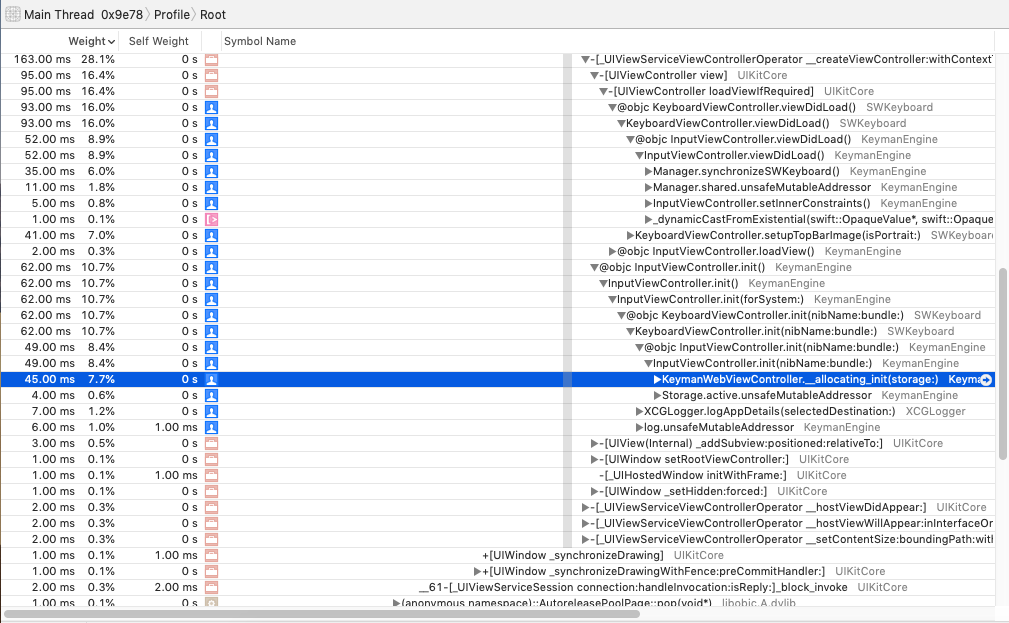Click the person badge on the highlighted 45.00 ms row

(210, 379)
